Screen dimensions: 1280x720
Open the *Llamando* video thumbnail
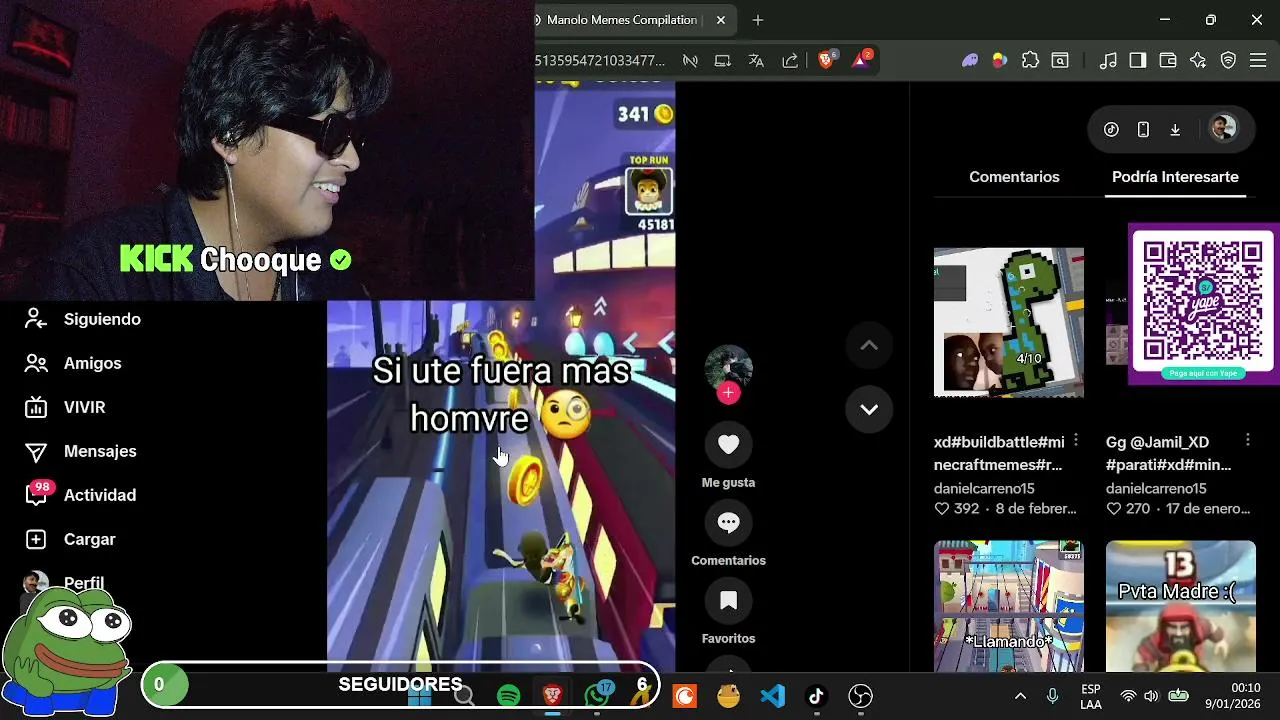1008,606
